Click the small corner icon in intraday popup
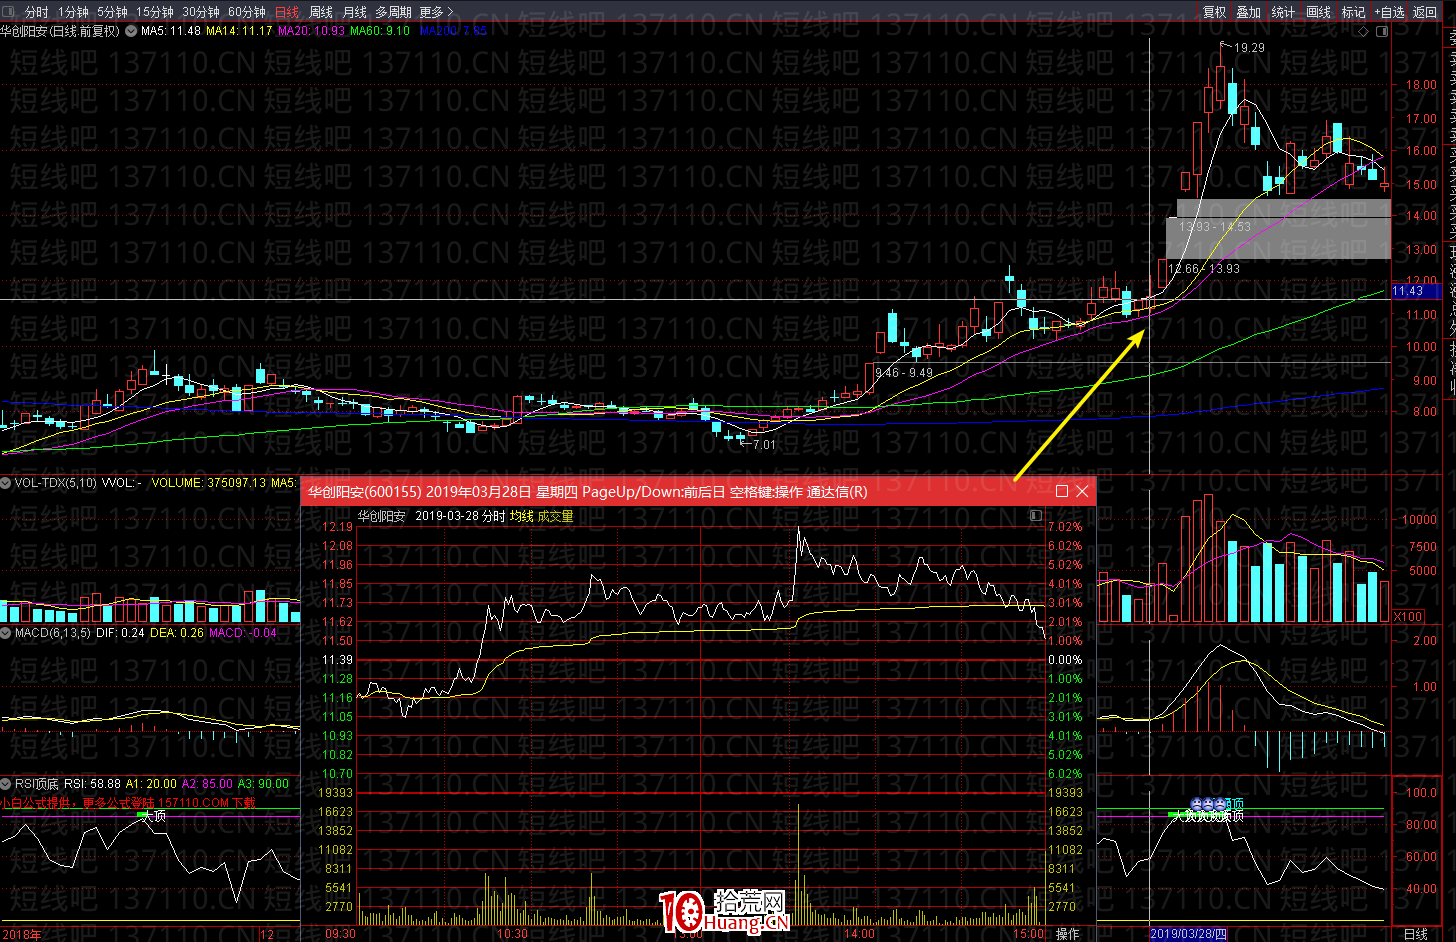 [1036, 516]
